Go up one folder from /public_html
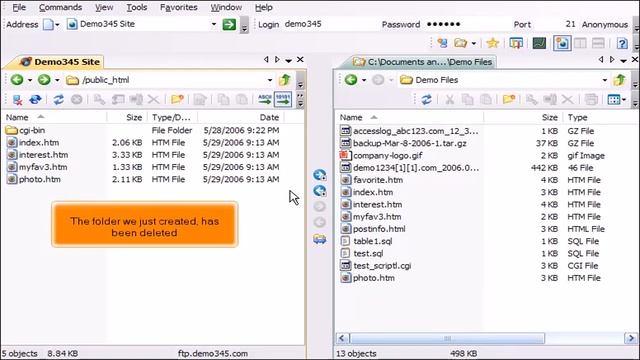This screenshot has width=640, height=360. tap(284, 80)
